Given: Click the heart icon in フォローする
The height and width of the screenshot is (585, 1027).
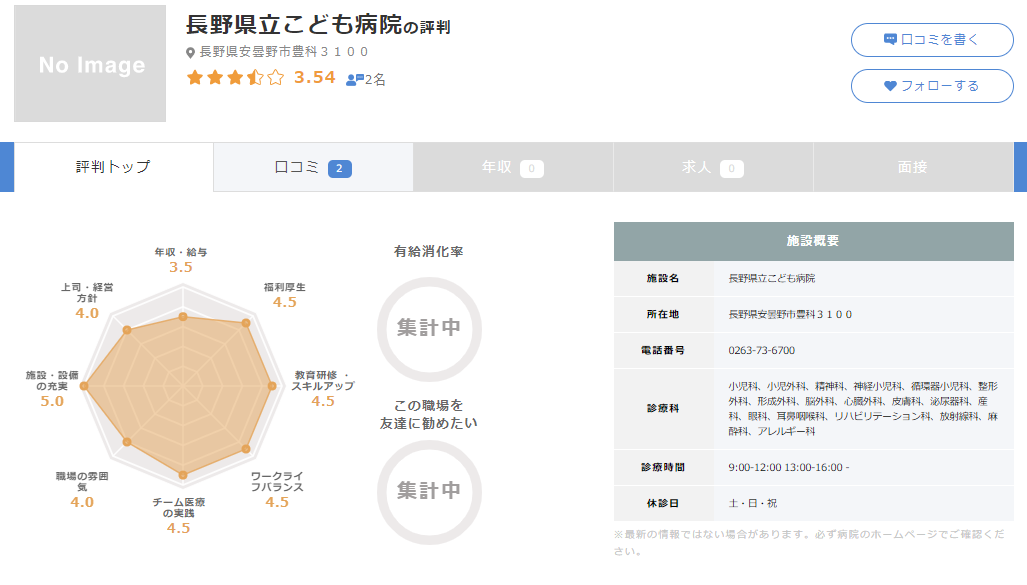Looking at the screenshot, I should click(890, 86).
